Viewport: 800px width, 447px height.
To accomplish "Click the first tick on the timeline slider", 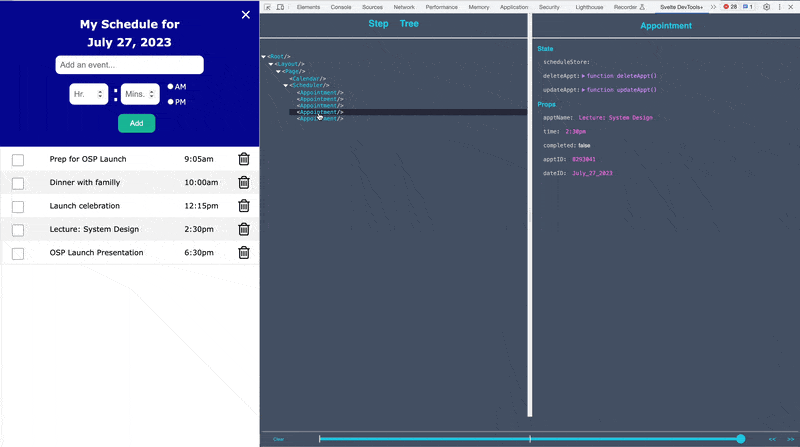I will 320,439.
